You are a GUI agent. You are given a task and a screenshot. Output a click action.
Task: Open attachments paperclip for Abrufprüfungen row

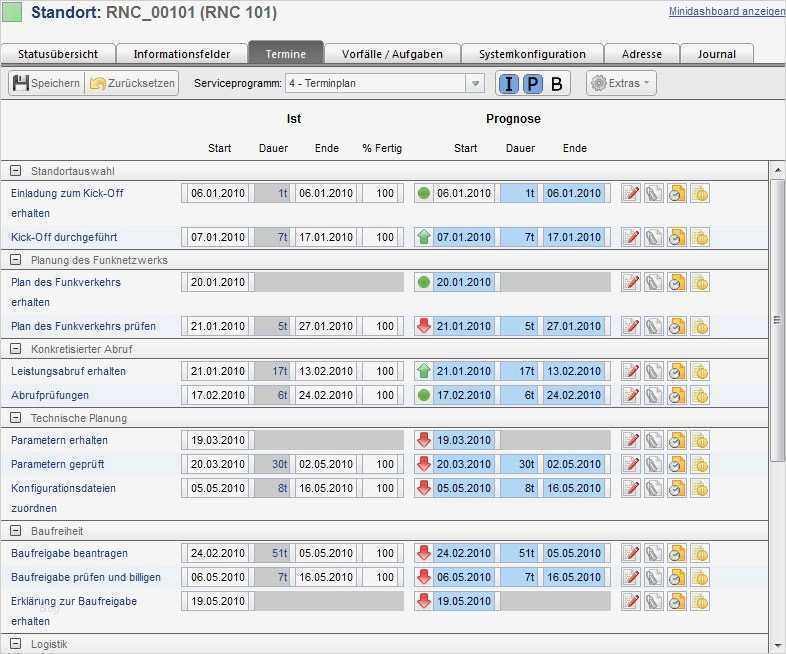pos(653,395)
